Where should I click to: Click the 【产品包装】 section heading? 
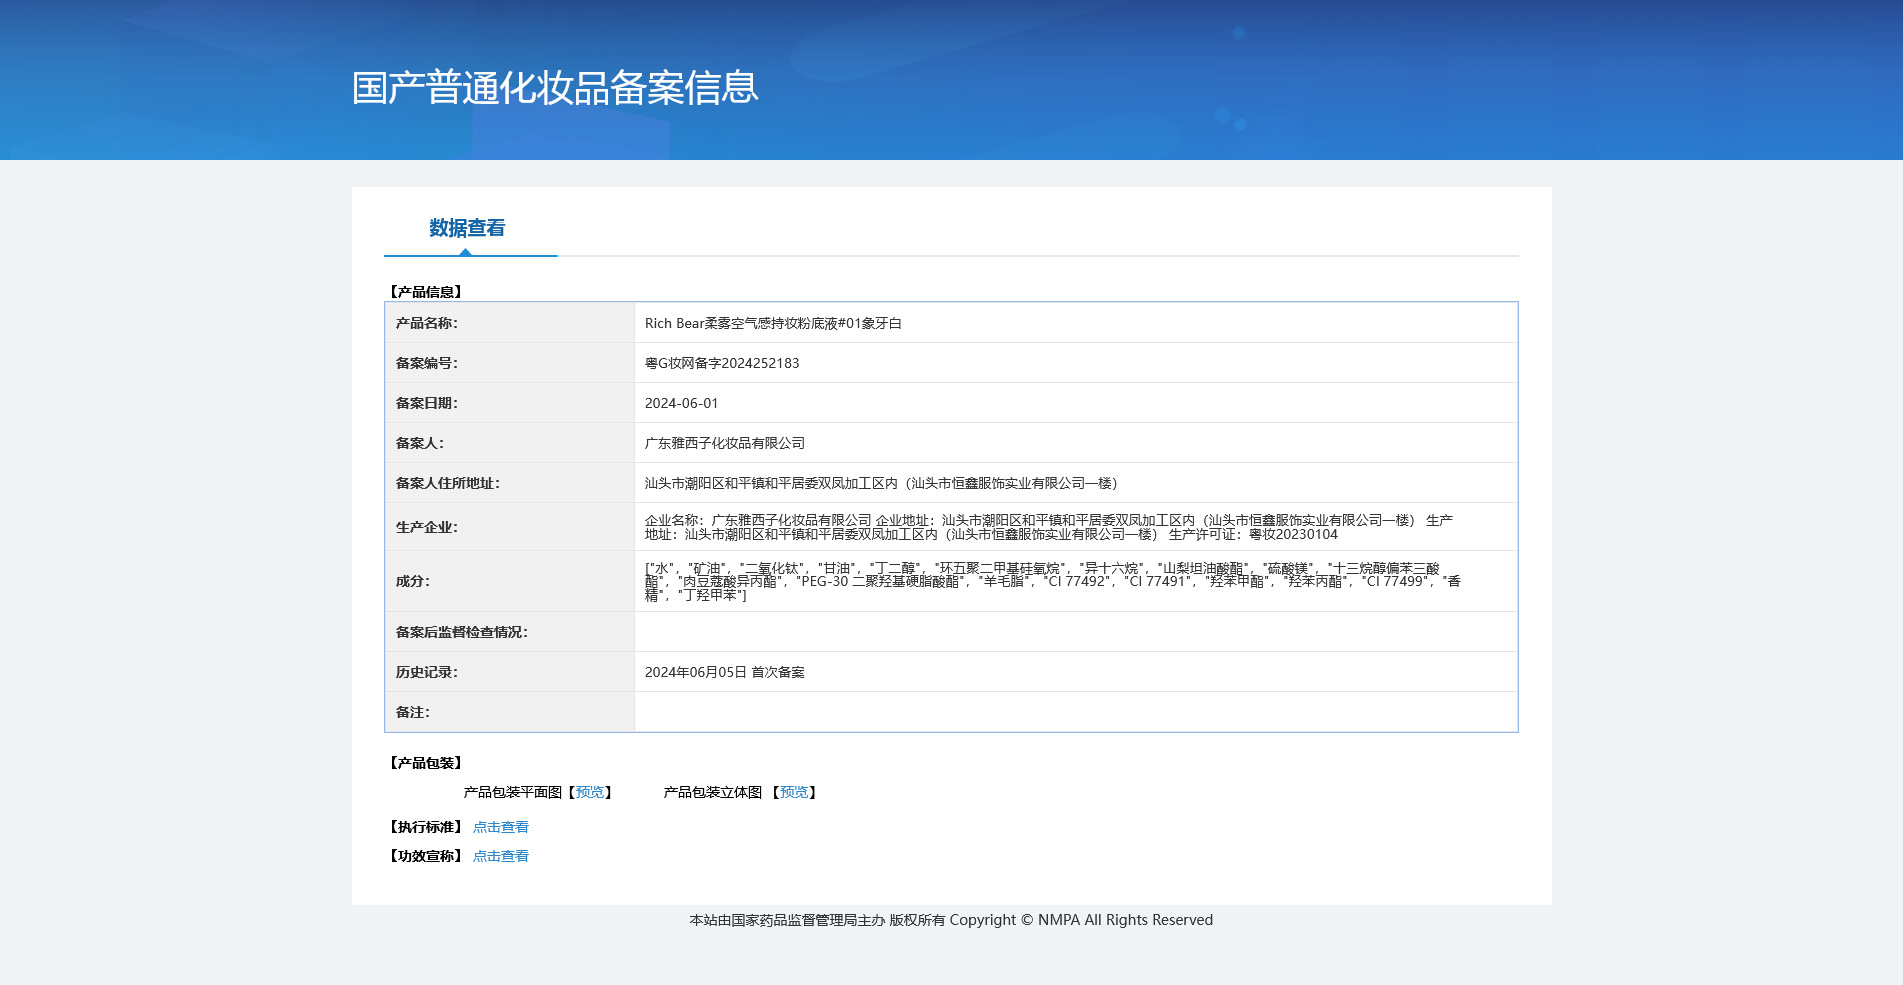(425, 763)
